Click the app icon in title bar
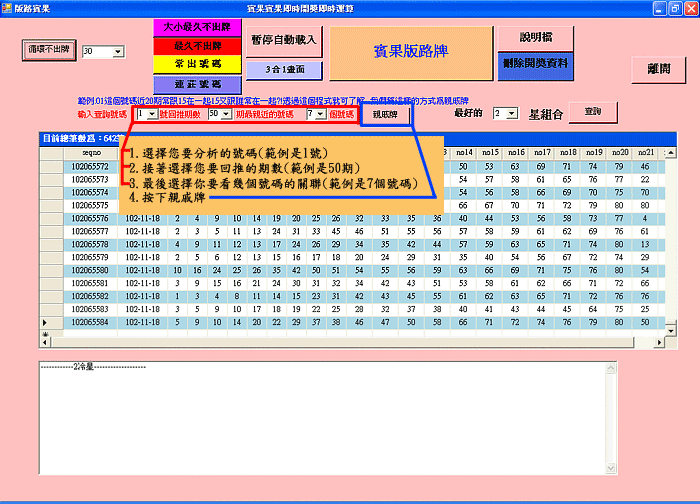Image resolution: width=700 pixels, height=504 pixels. [7, 7]
